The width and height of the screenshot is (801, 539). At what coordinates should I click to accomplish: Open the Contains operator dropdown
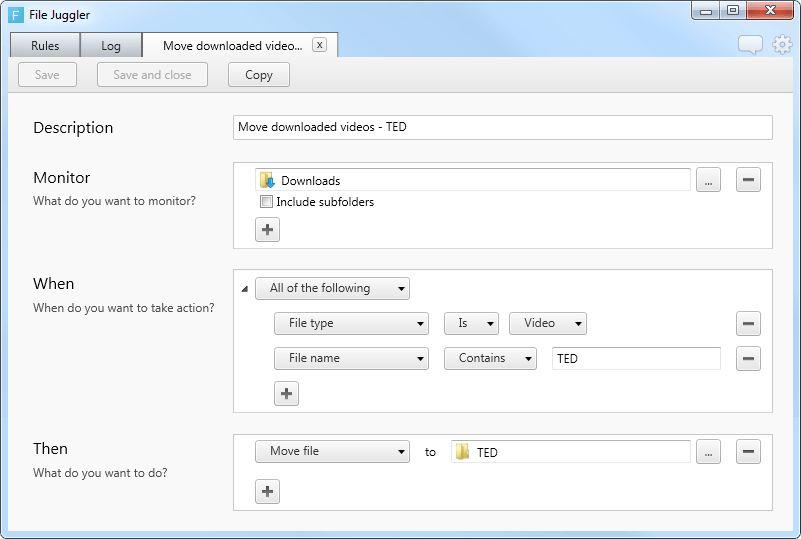click(490, 358)
